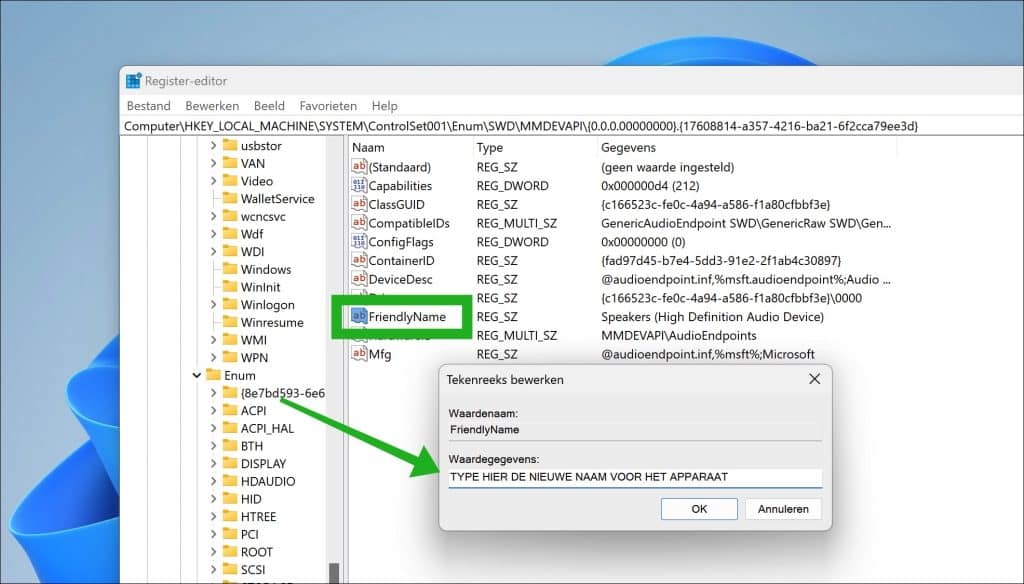Open the Beeld menu
This screenshot has width=1024, height=584.
(x=269, y=105)
